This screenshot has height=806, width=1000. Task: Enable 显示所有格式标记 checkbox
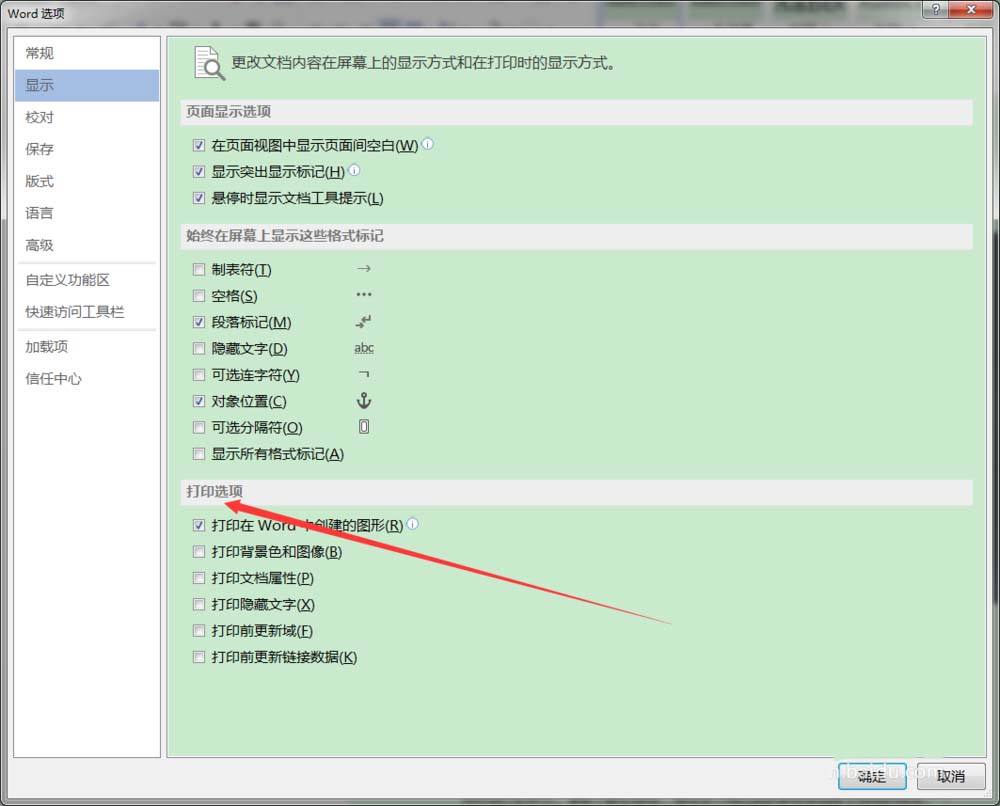coord(199,454)
